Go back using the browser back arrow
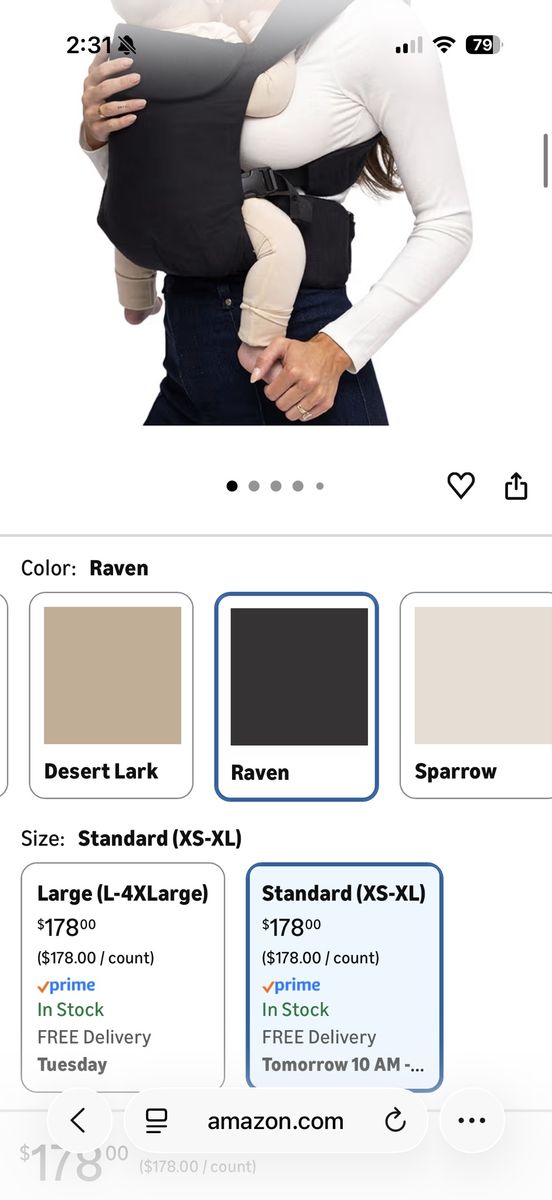Image resolution: width=552 pixels, height=1200 pixels. click(x=78, y=1121)
